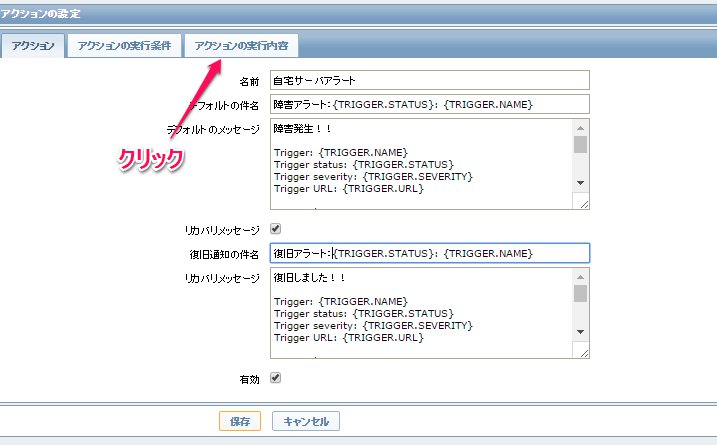Screen dimensions: 717x445
Task: Click the キャンセル button
Action: click(306, 422)
